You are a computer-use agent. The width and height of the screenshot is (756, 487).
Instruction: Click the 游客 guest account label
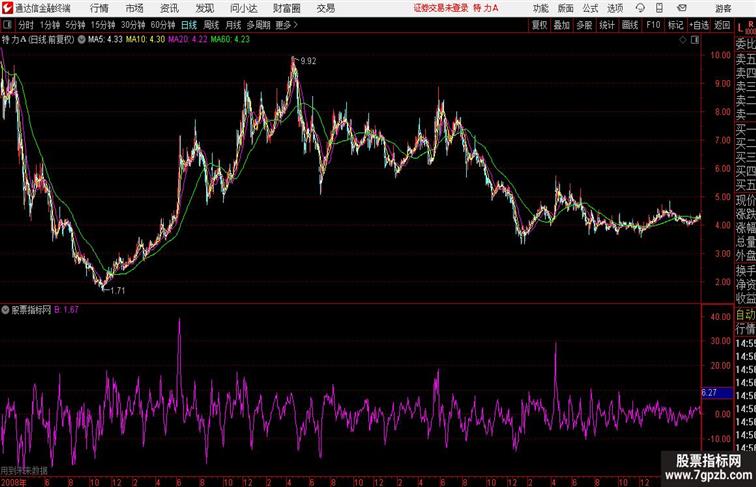723,8
